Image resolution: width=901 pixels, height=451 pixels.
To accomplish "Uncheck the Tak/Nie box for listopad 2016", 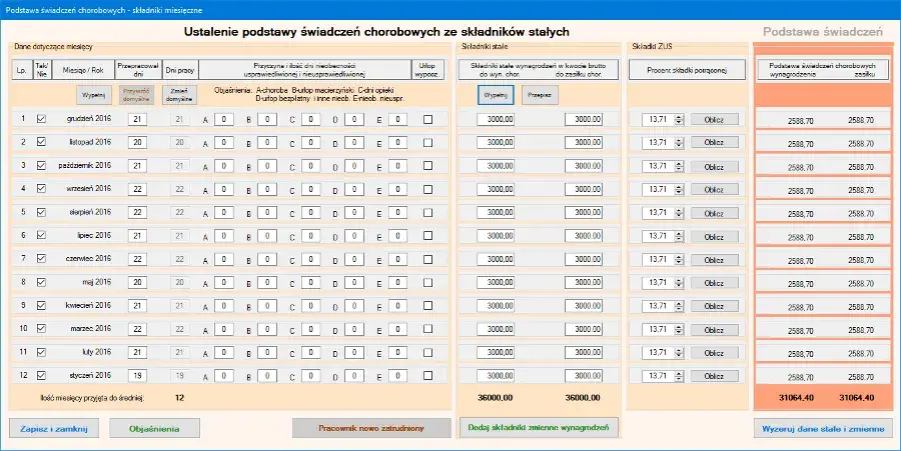I will [41, 141].
